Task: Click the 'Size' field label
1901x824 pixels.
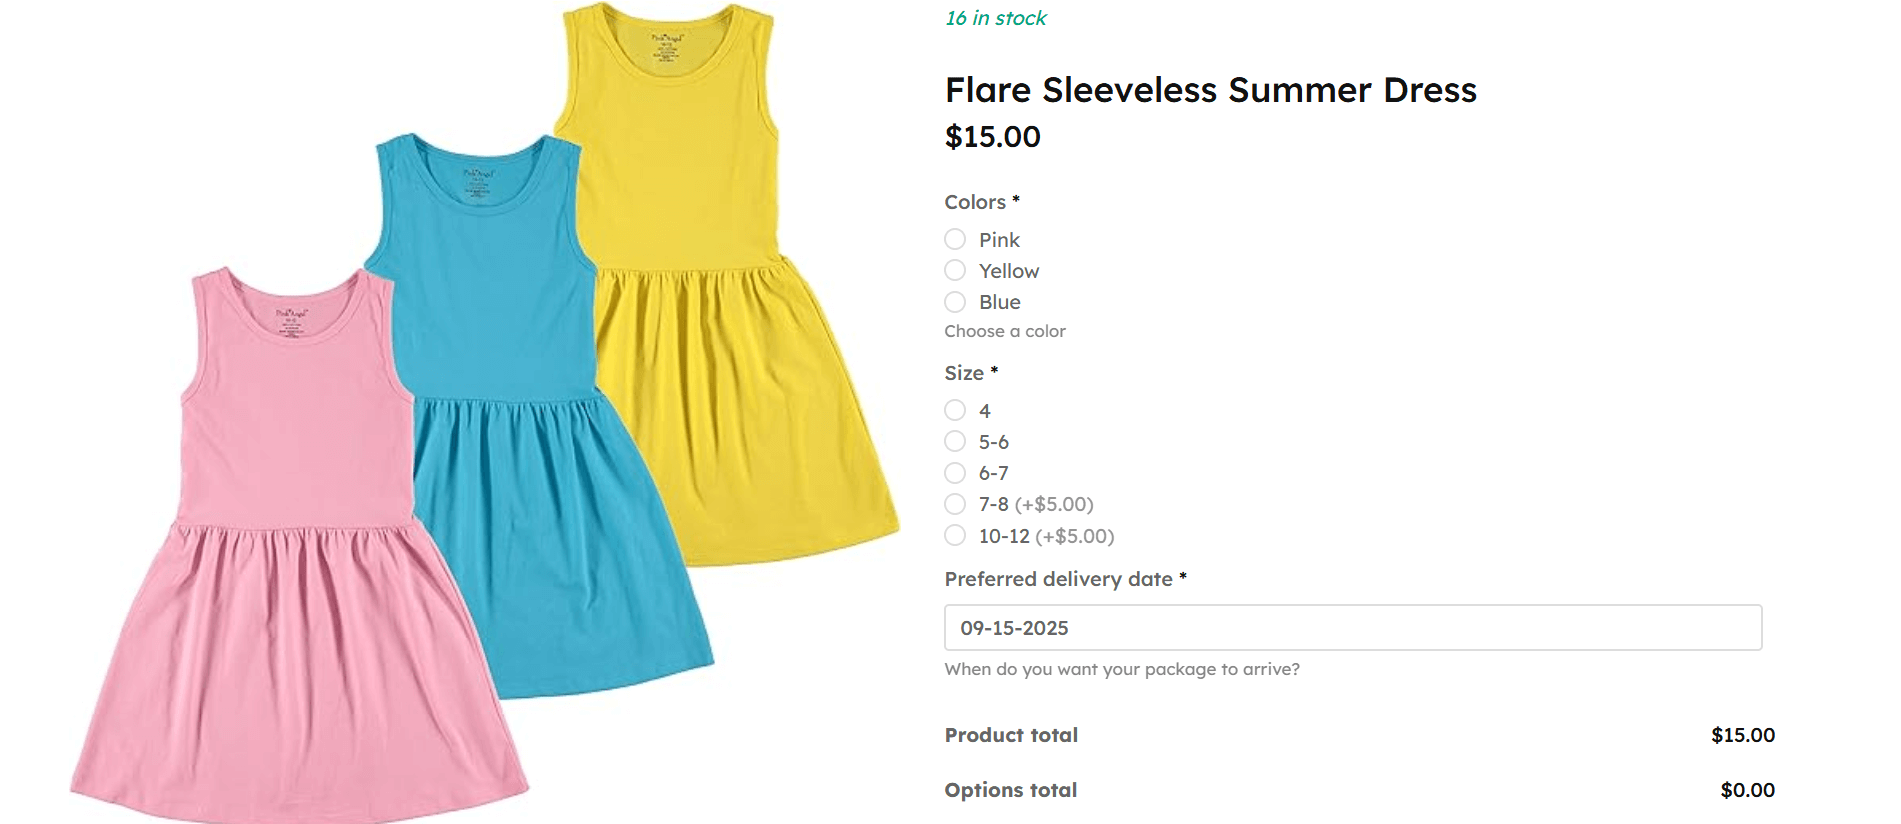Action: coord(964,373)
